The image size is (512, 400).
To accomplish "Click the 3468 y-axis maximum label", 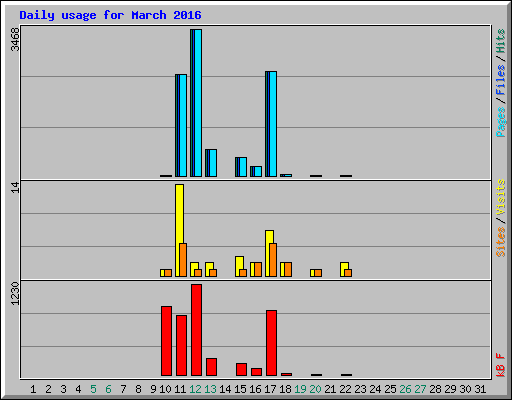I will click(15, 39).
